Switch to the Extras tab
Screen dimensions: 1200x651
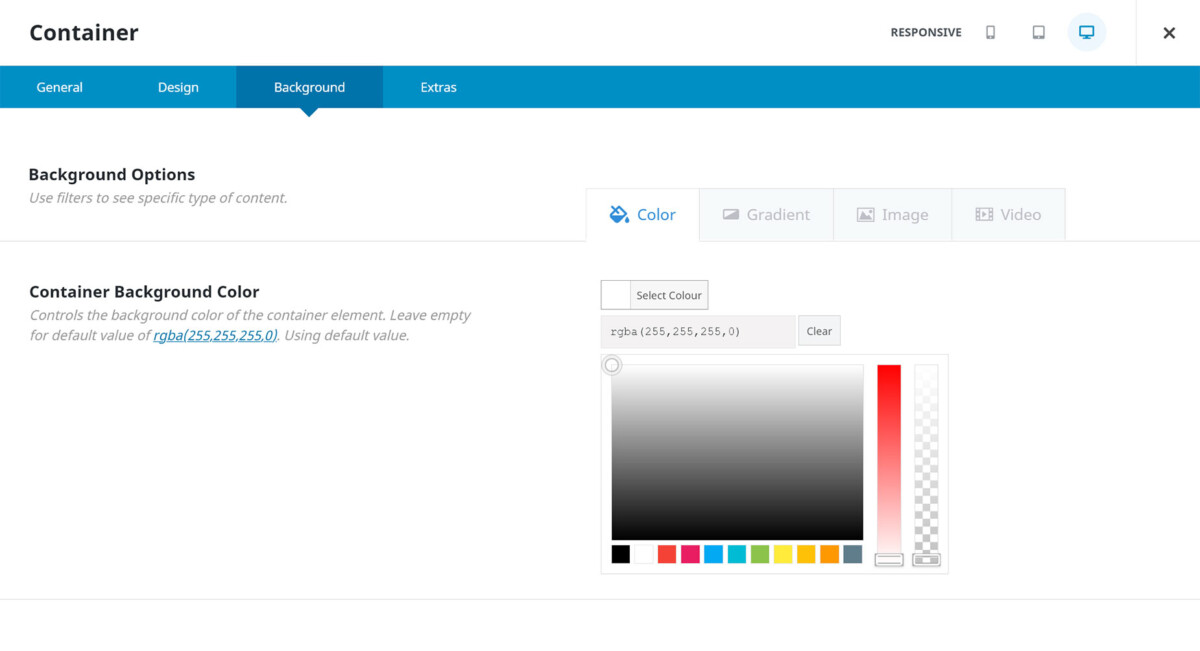[438, 87]
